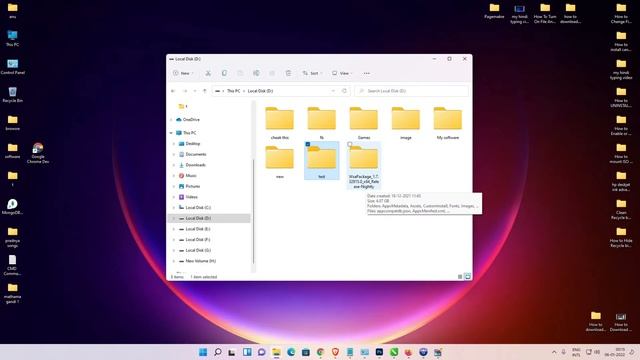This screenshot has width=640, height=360.
Task: Show hidden system tray icons chevron
Action: click(x=554, y=352)
